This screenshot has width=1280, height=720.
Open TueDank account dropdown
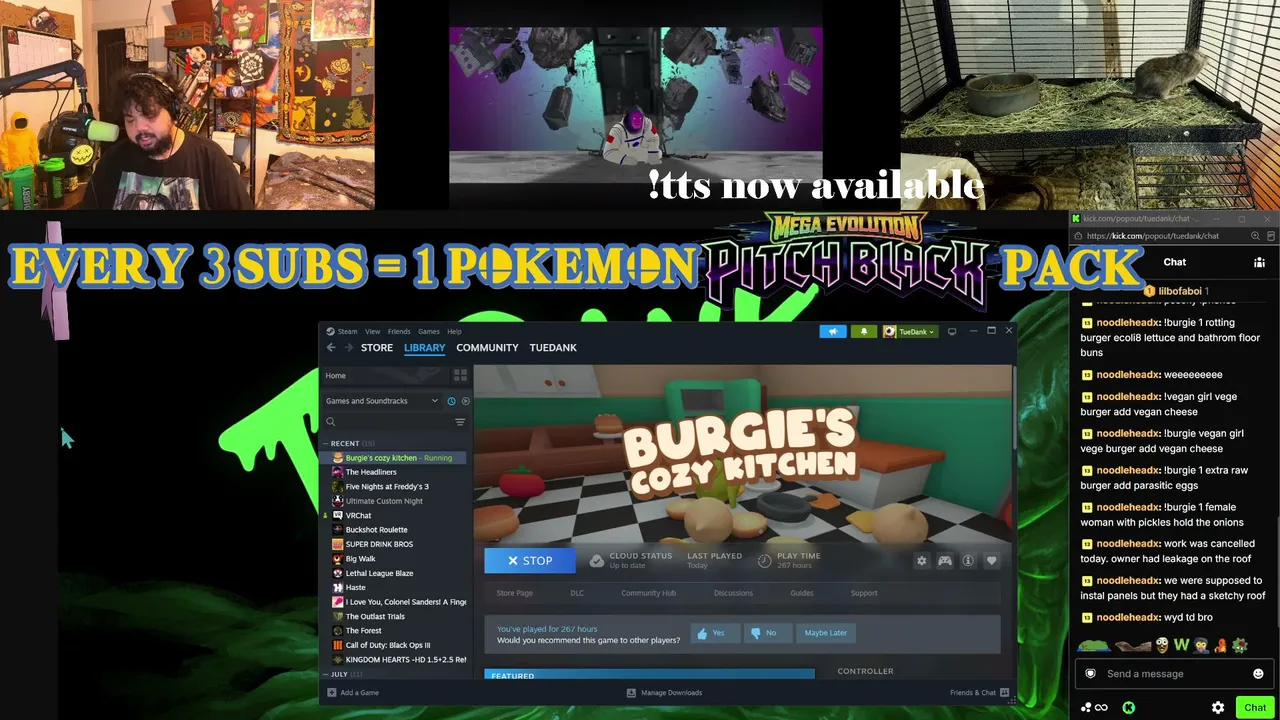[909, 331]
